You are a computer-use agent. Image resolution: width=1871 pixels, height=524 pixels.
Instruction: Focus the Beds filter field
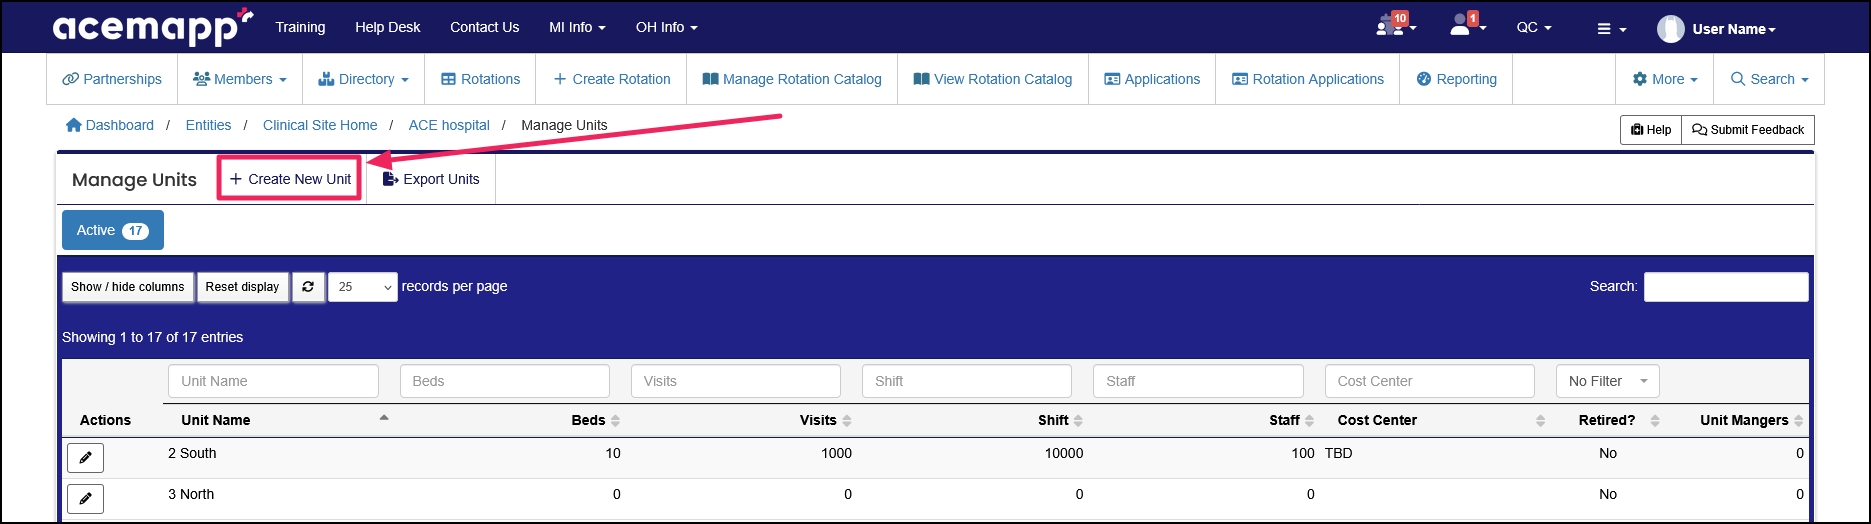[x=505, y=381]
